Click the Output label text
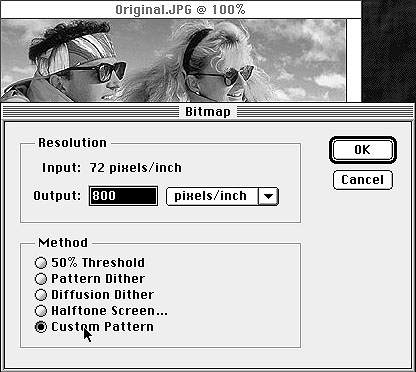Image resolution: width=416 pixels, height=372 pixels. click(57, 195)
